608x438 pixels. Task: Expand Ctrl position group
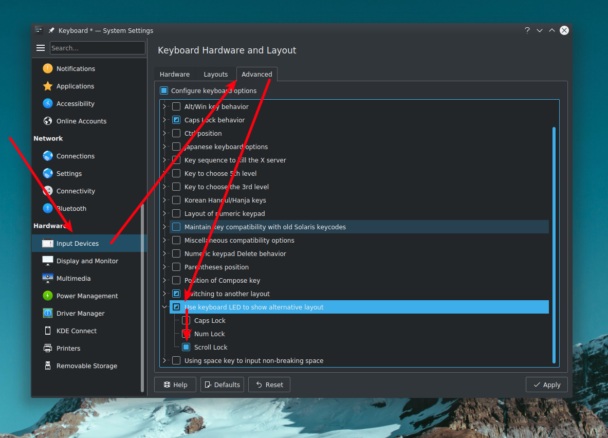point(164,133)
